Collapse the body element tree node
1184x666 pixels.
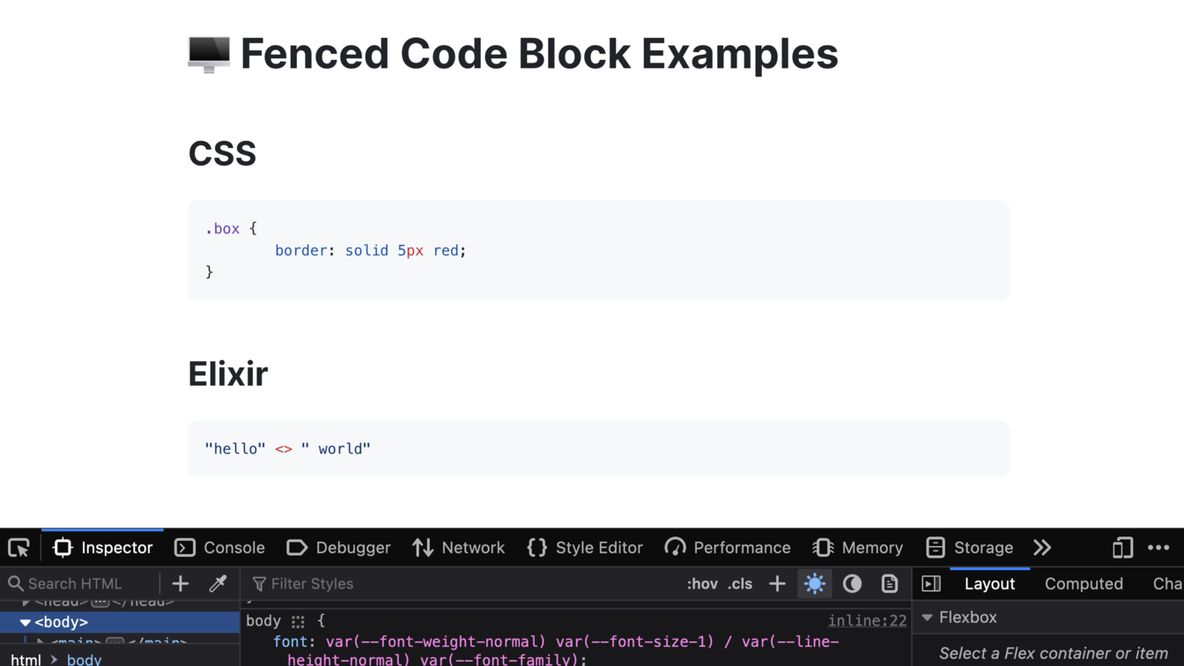click(25, 622)
